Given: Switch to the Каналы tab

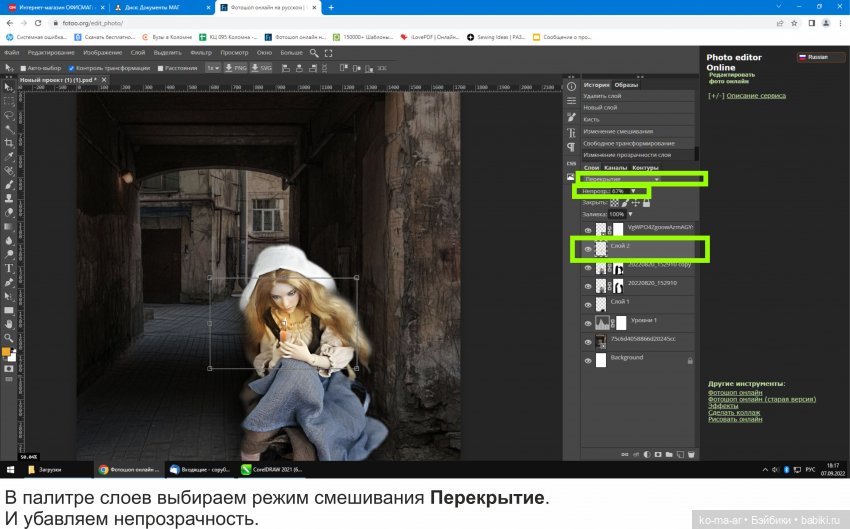Looking at the screenshot, I should 615,168.
